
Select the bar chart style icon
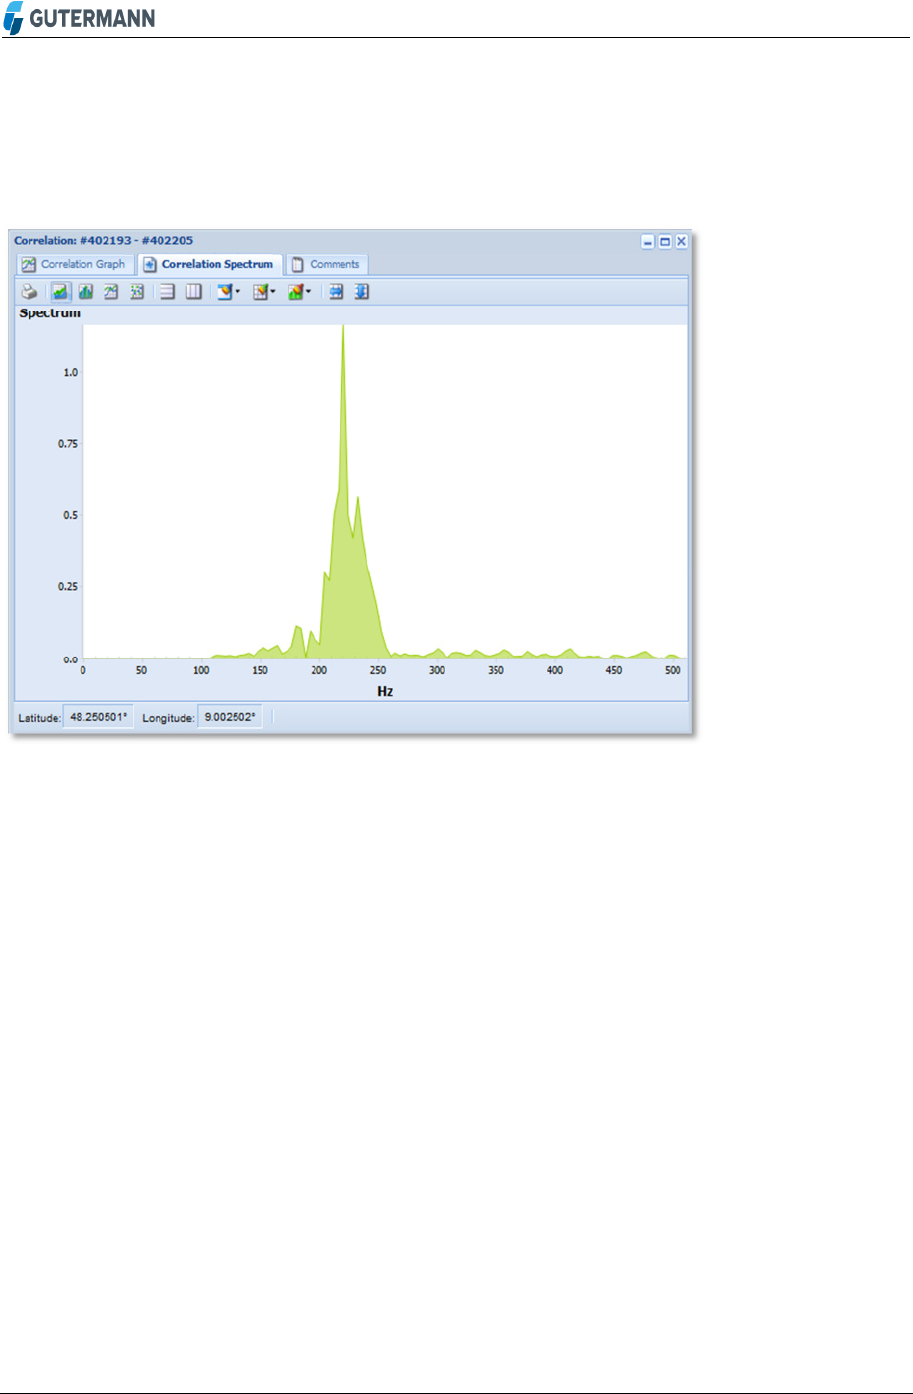(86, 292)
